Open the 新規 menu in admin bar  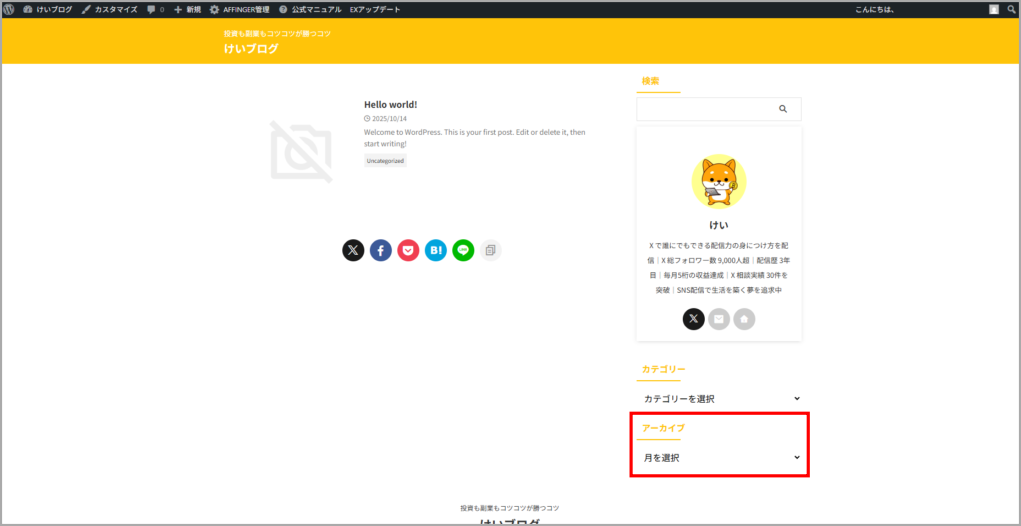click(187, 9)
